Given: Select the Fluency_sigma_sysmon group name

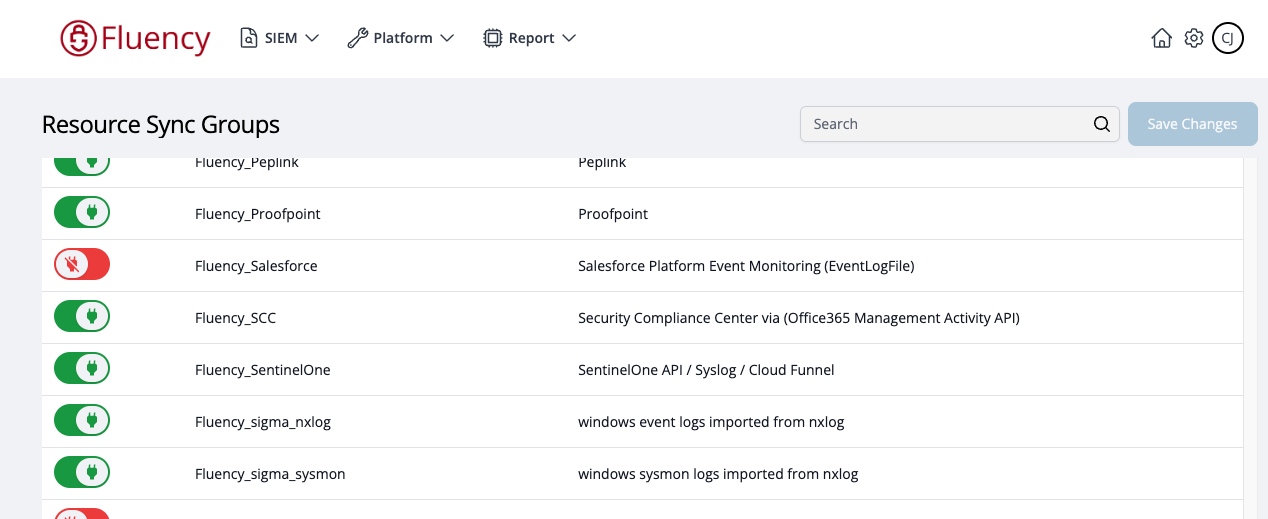Looking at the screenshot, I should click(270, 474).
